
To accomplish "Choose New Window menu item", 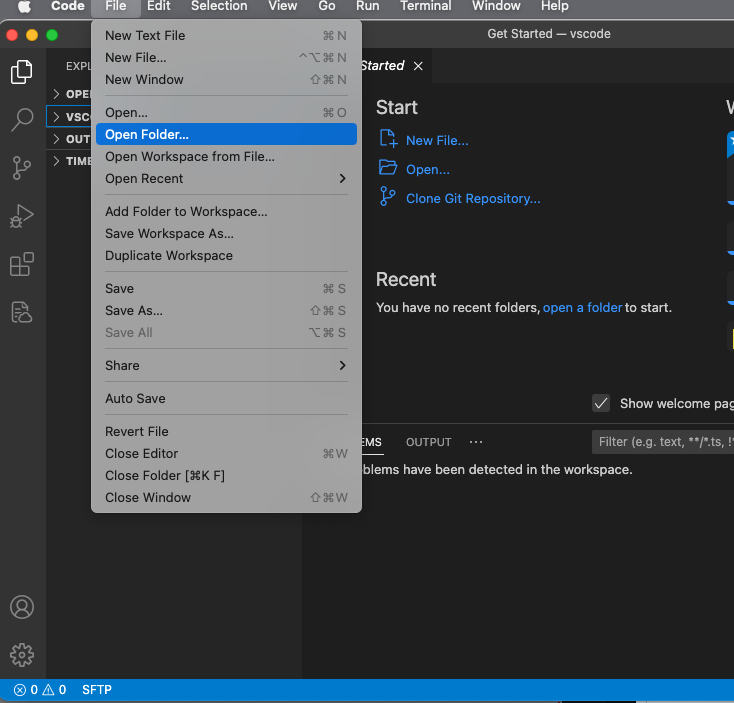I will click(x=226, y=80).
